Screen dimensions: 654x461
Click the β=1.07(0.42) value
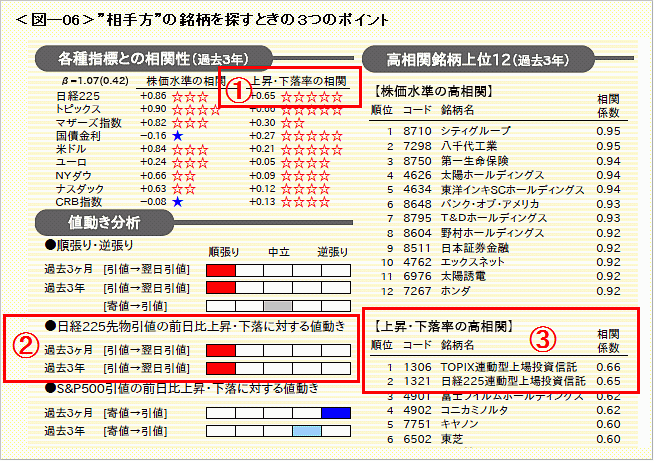tap(95, 81)
